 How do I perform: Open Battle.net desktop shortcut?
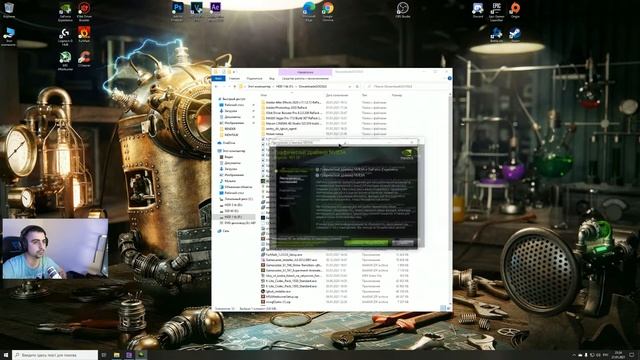pyautogui.click(x=496, y=35)
